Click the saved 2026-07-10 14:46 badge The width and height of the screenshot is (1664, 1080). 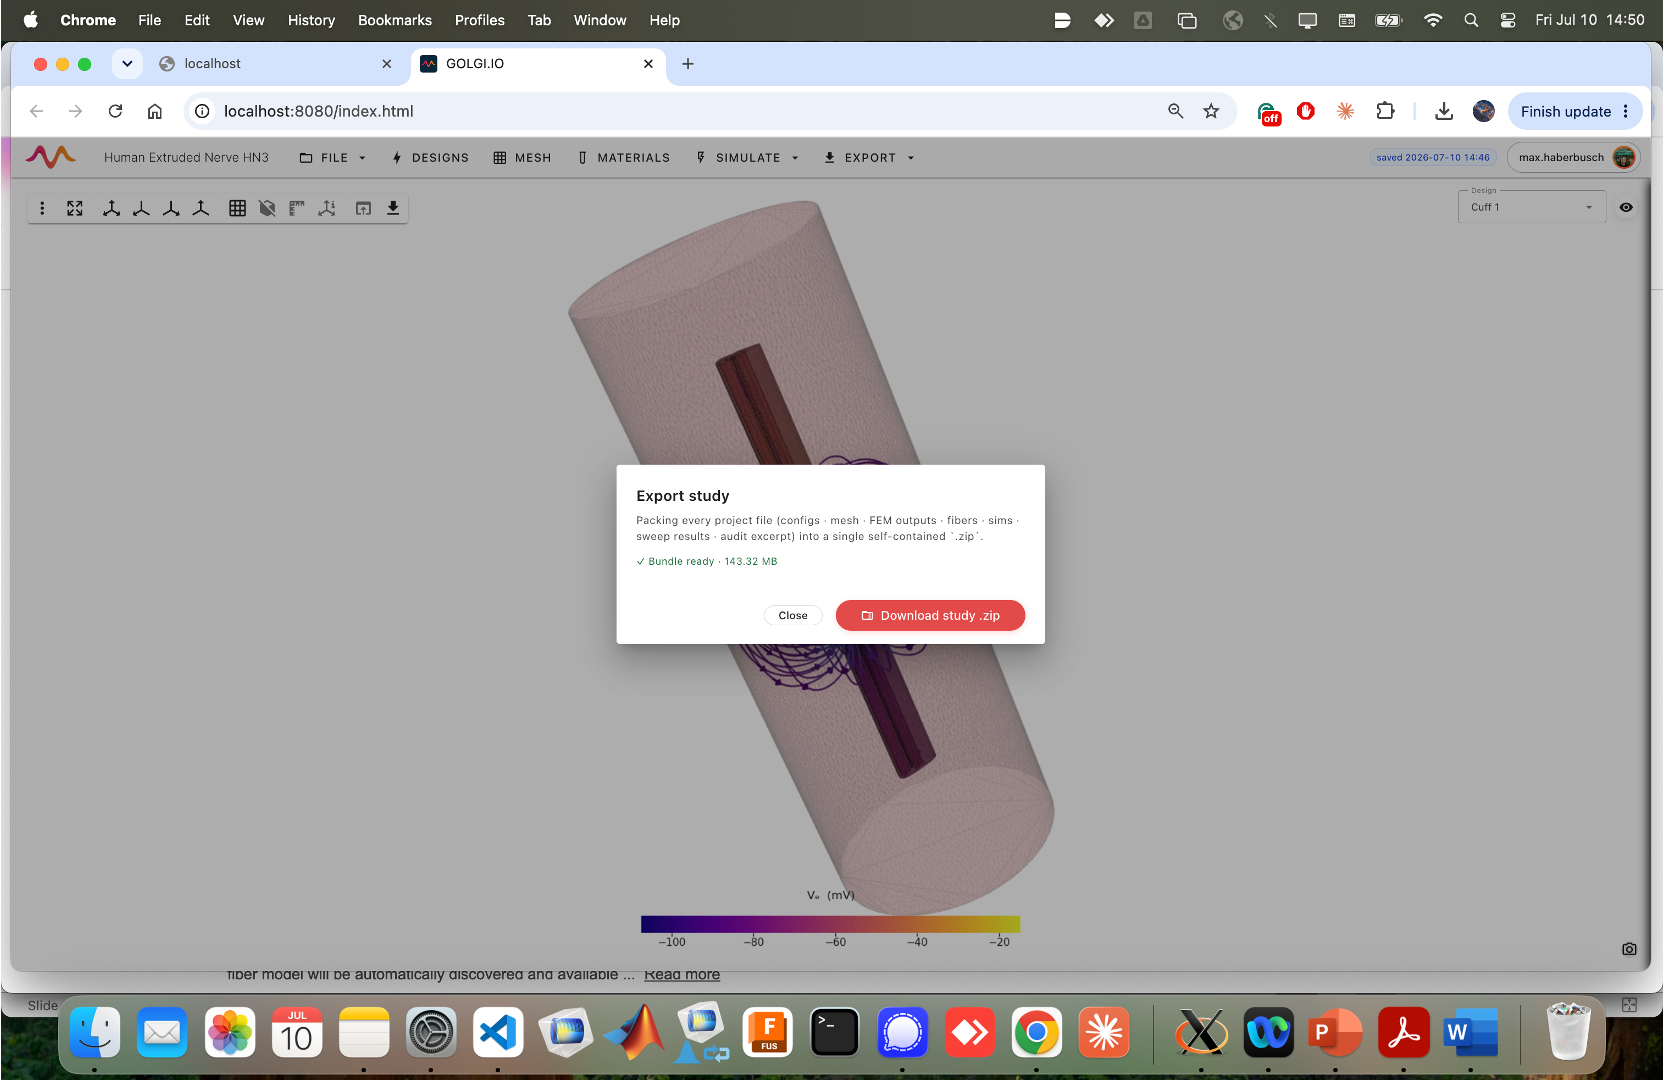pyautogui.click(x=1433, y=157)
